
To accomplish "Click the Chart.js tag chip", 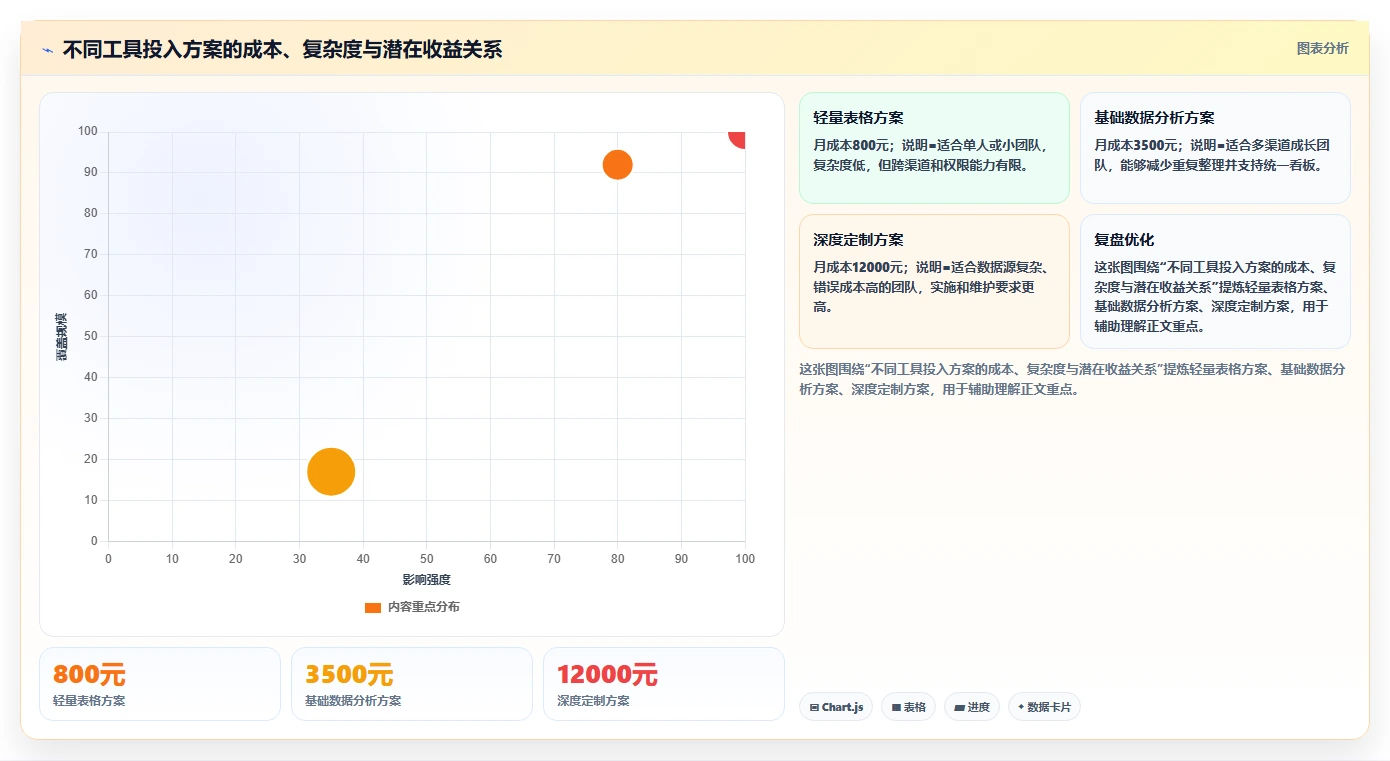I will click(836, 707).
